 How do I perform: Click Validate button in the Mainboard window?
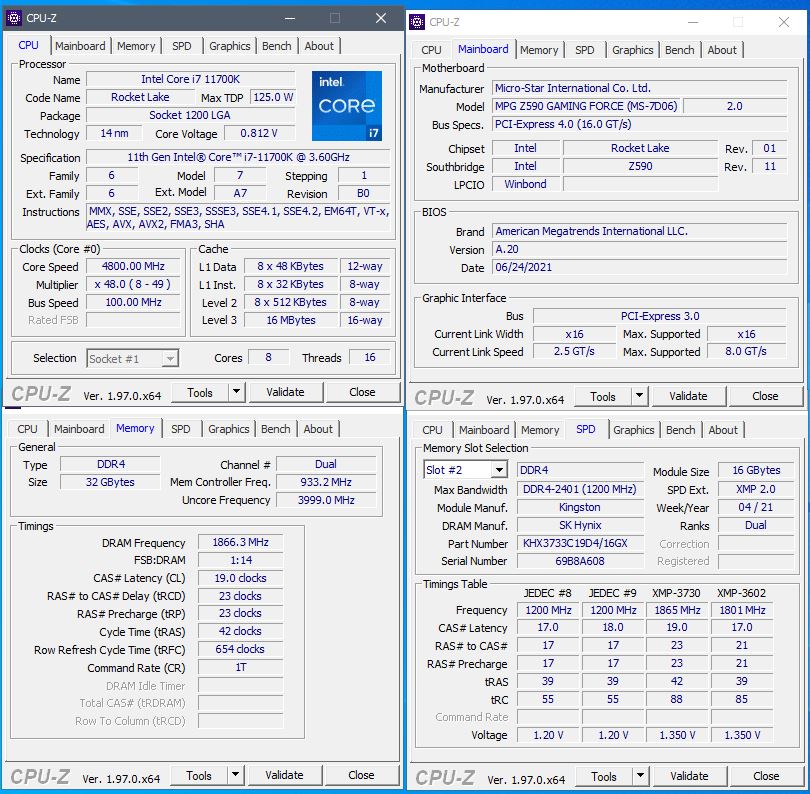click(x=688, y=396)
